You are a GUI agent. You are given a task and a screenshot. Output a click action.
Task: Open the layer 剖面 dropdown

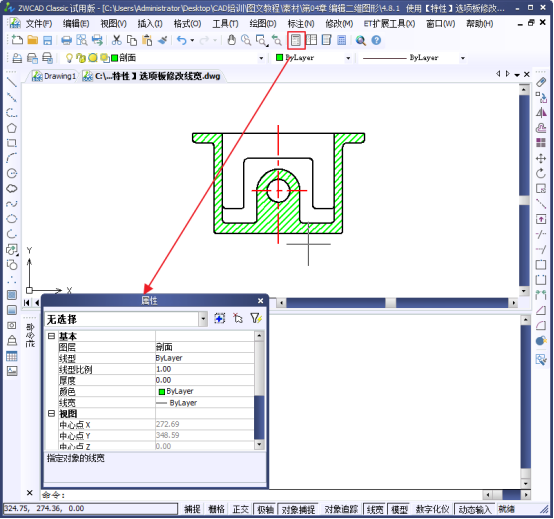pyautogui.click(x=261, y=58)
